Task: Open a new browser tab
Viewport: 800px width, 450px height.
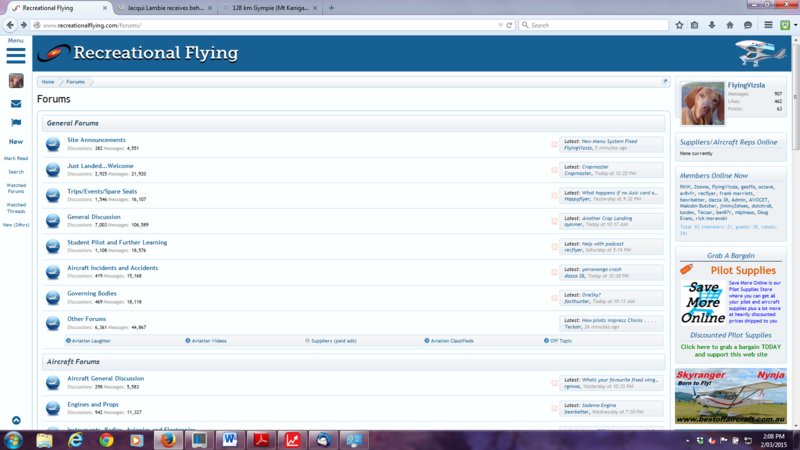Action: (331, 8)
